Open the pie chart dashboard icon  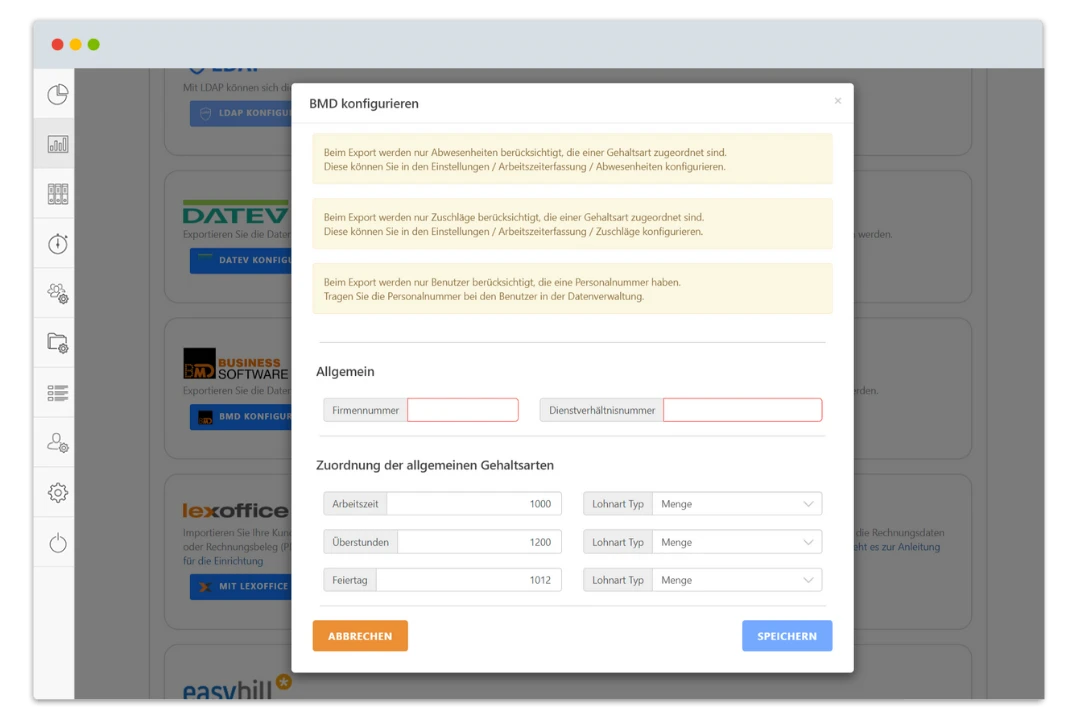click(58, 95)
